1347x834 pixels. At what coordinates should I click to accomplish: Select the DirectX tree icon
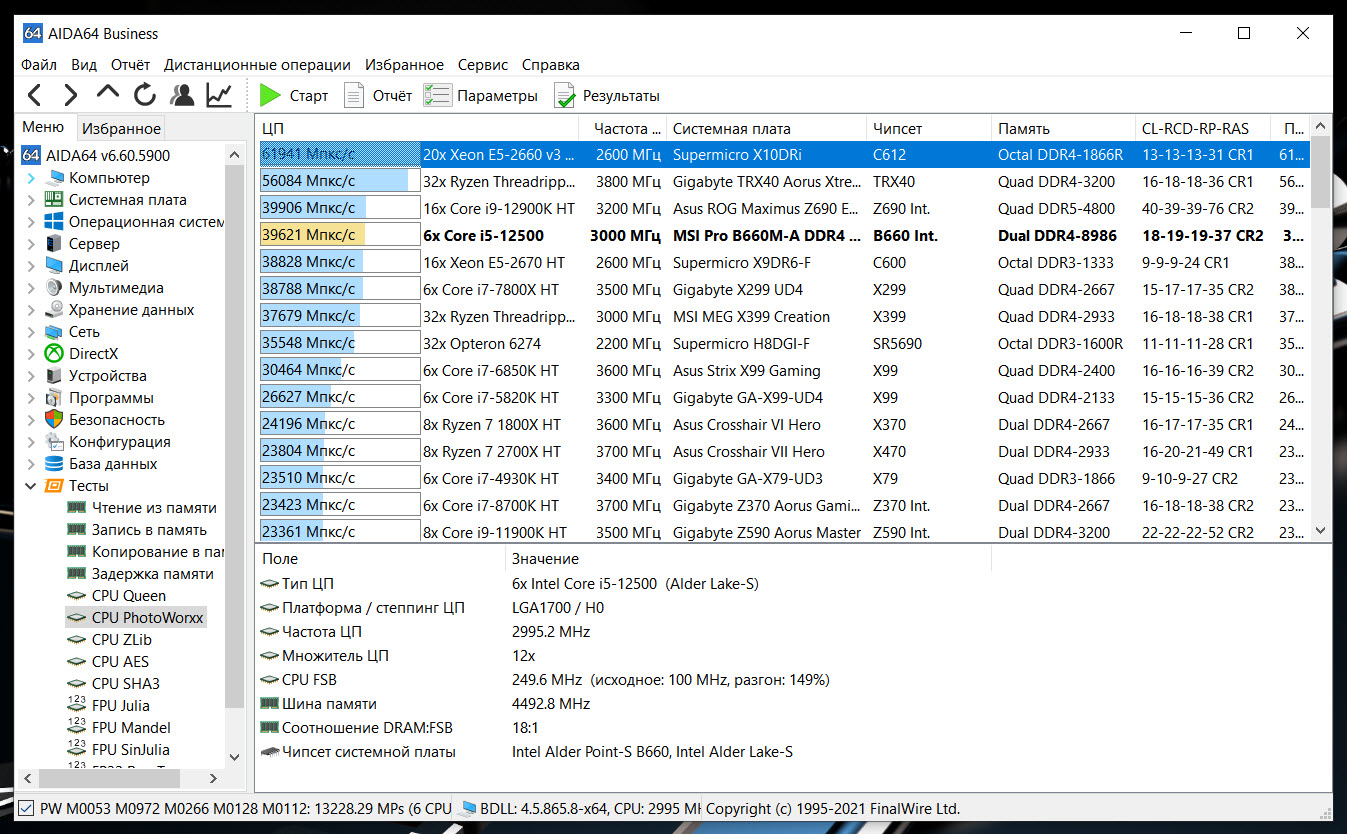click(54, 354)
